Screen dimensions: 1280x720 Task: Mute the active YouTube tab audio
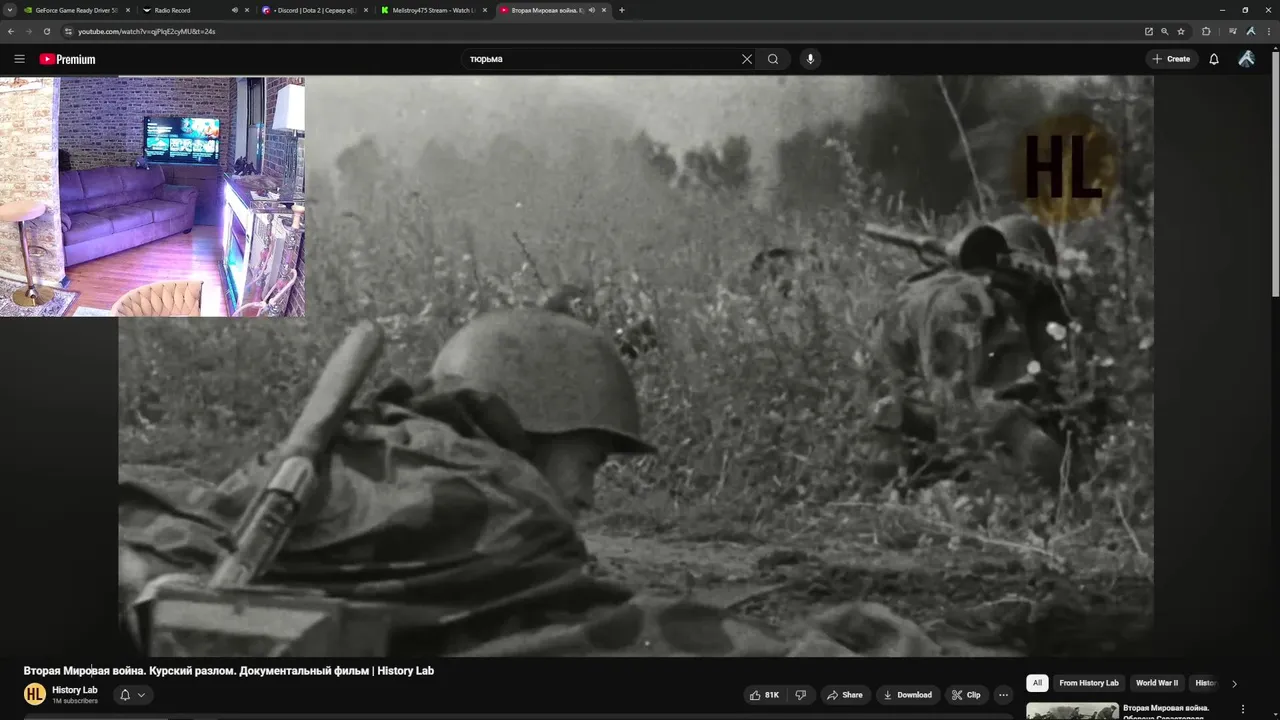591,10
